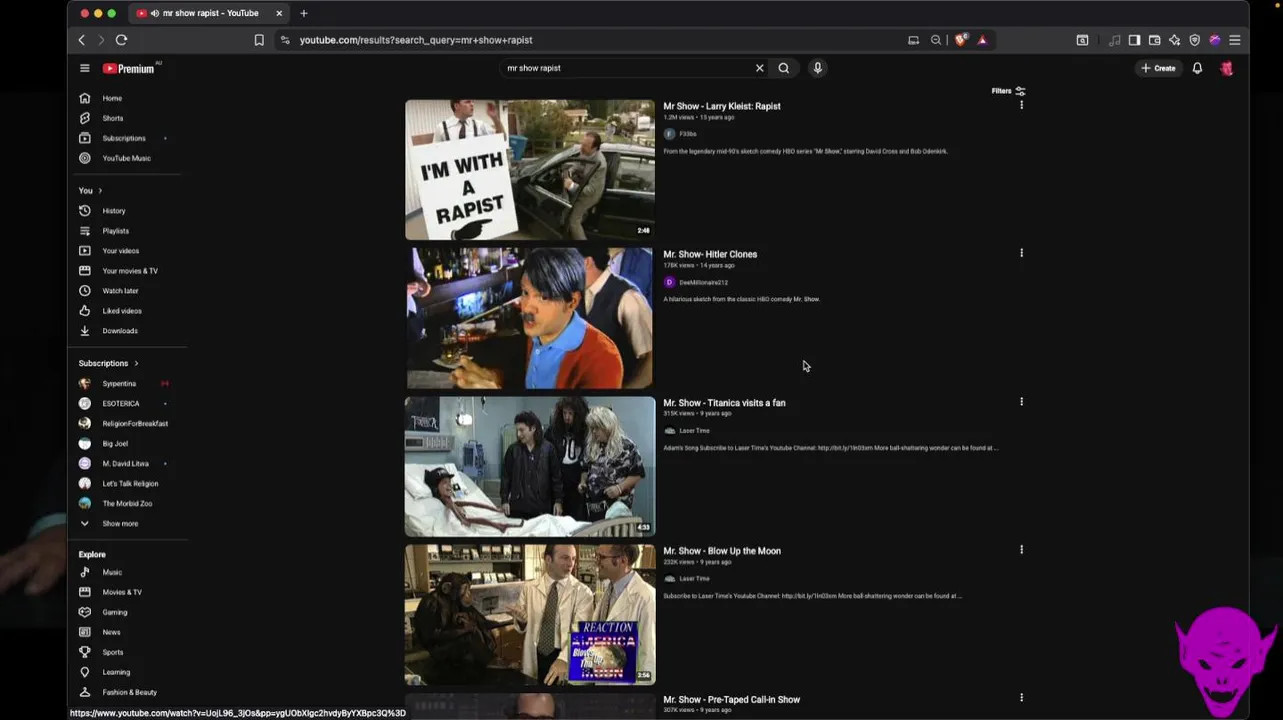The height and width of the screenshot is (720, 1283).
Task: Open The Morbid Zoo channel
Action: tap(127, 503)
